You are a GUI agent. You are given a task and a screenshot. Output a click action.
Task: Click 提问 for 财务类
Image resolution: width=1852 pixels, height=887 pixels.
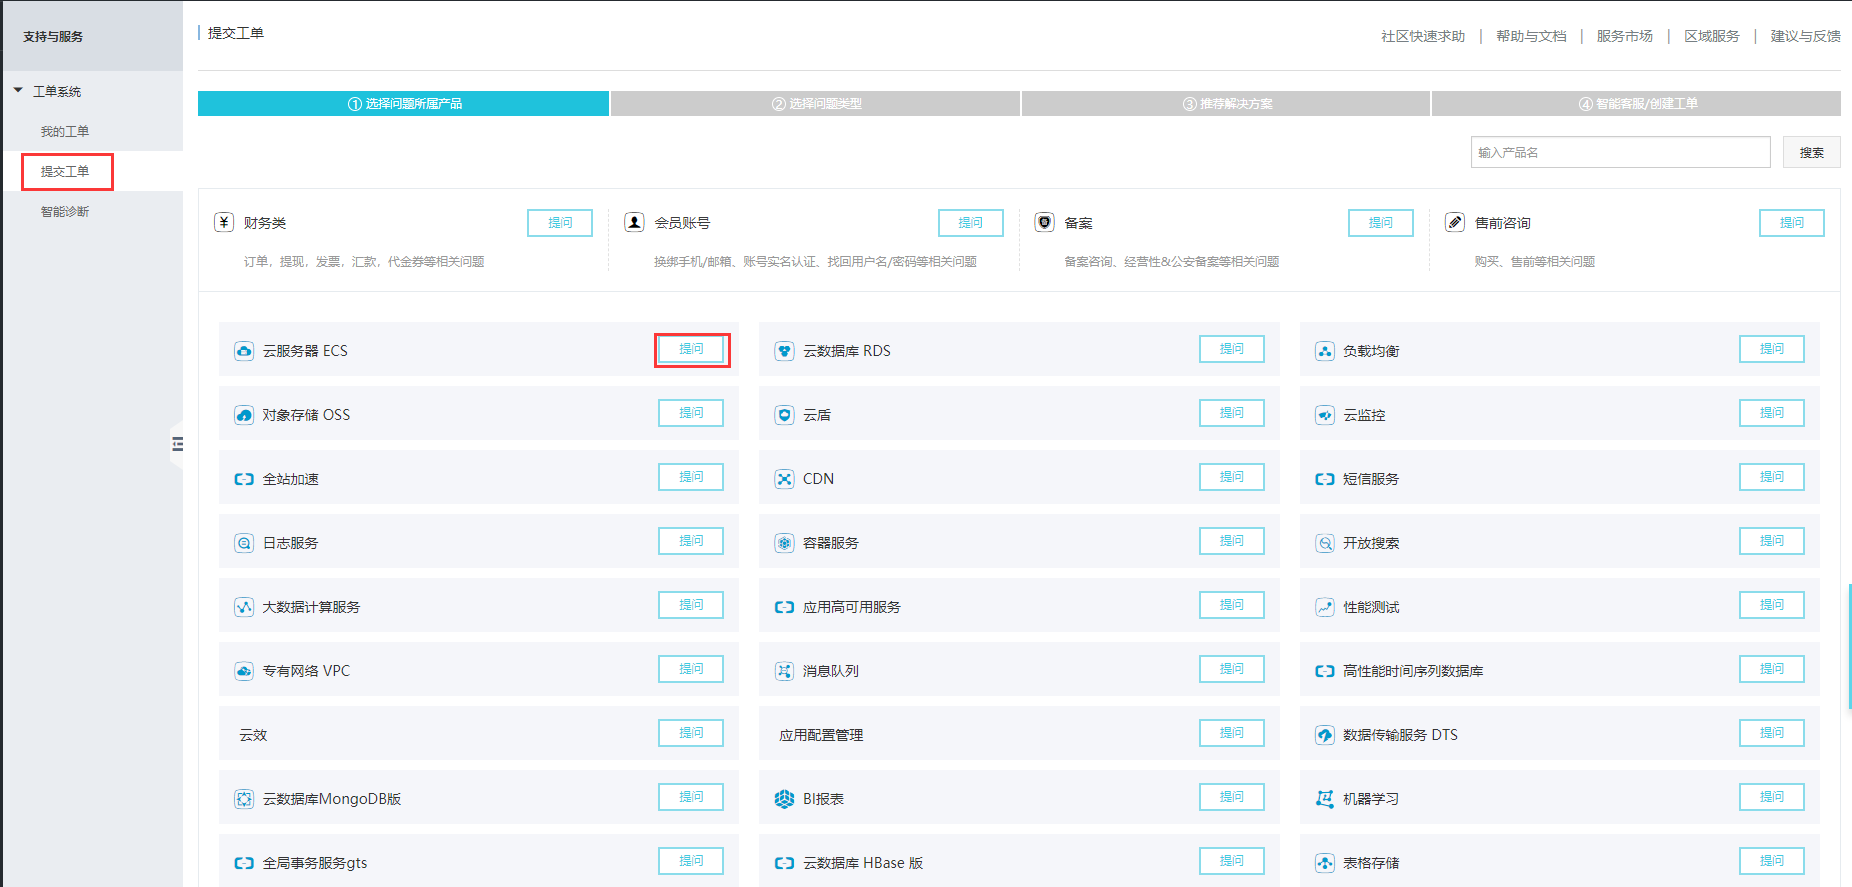(x=560, y=223)
